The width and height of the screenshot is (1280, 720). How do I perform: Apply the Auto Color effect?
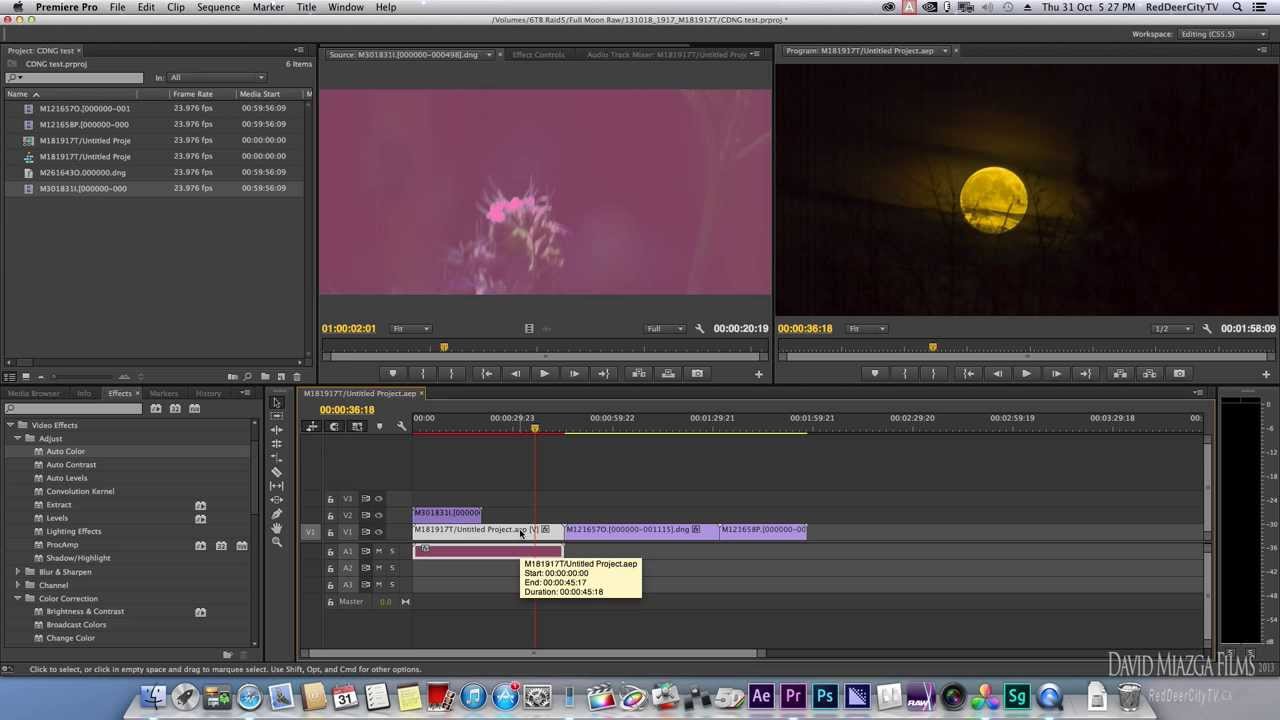click(x=65, y=451)
